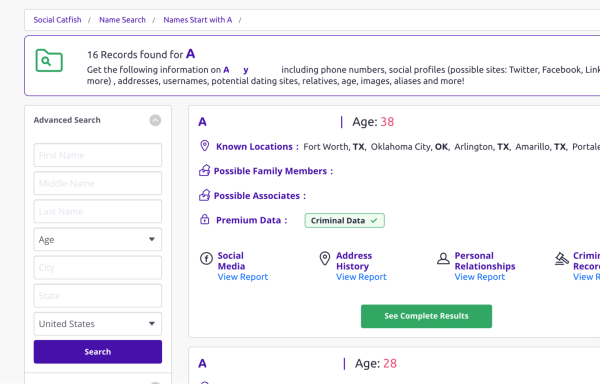The width and height of the screenshot is (600, 384).
Task: Open the United States country dropdown
Action: 98,324
